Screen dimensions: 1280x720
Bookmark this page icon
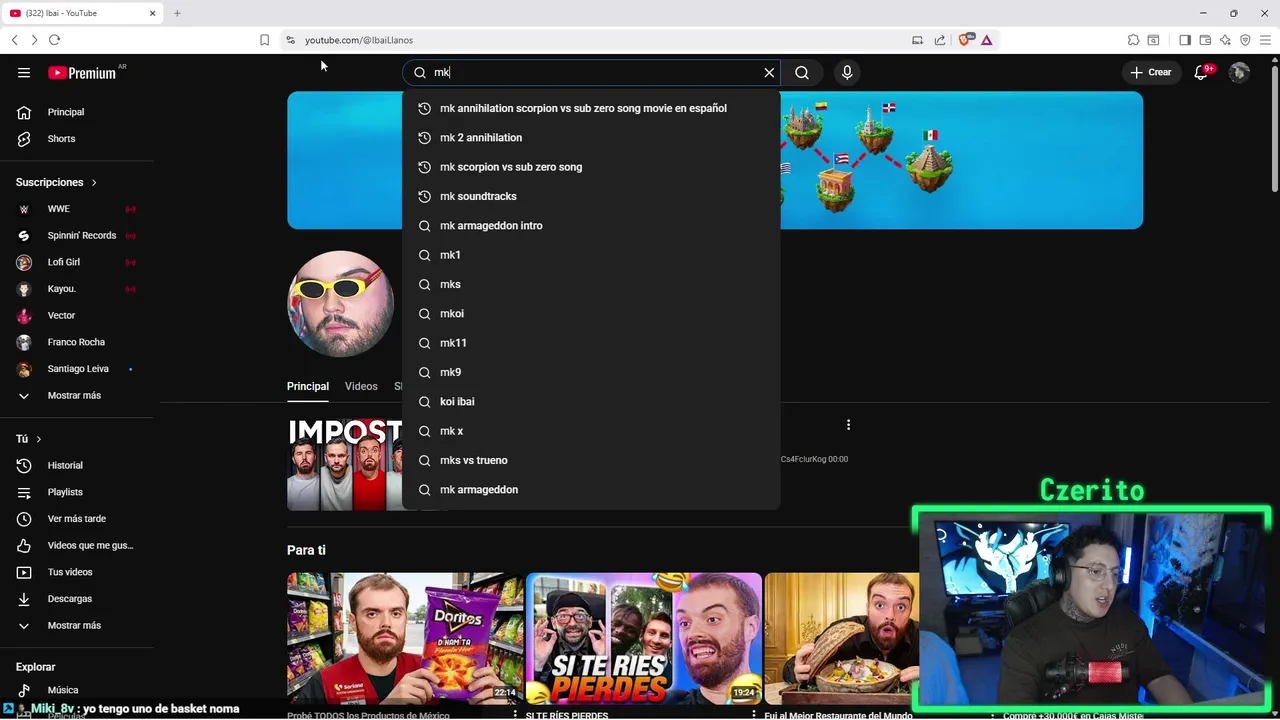click(x=264, y=40)
